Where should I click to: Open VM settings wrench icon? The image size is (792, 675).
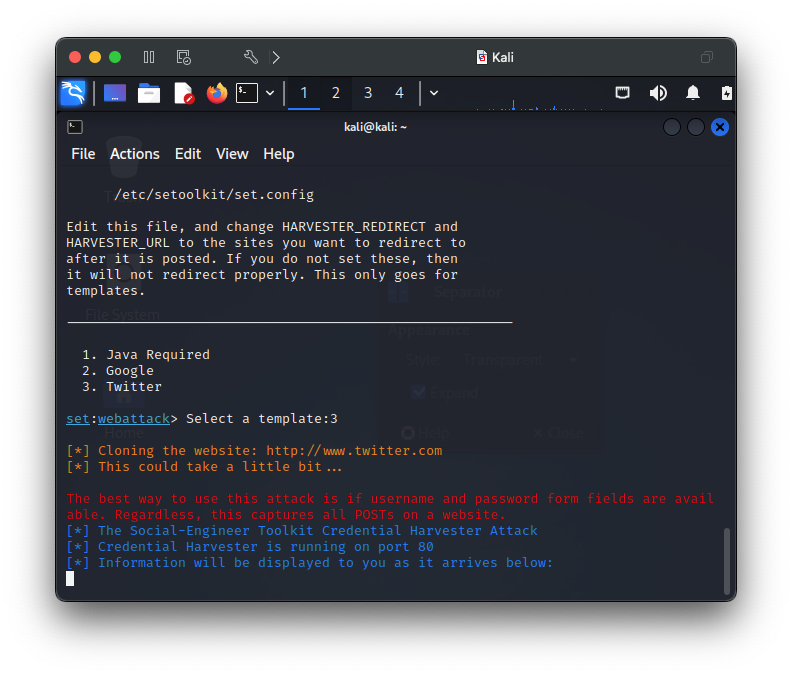click(x=251, y=57)
